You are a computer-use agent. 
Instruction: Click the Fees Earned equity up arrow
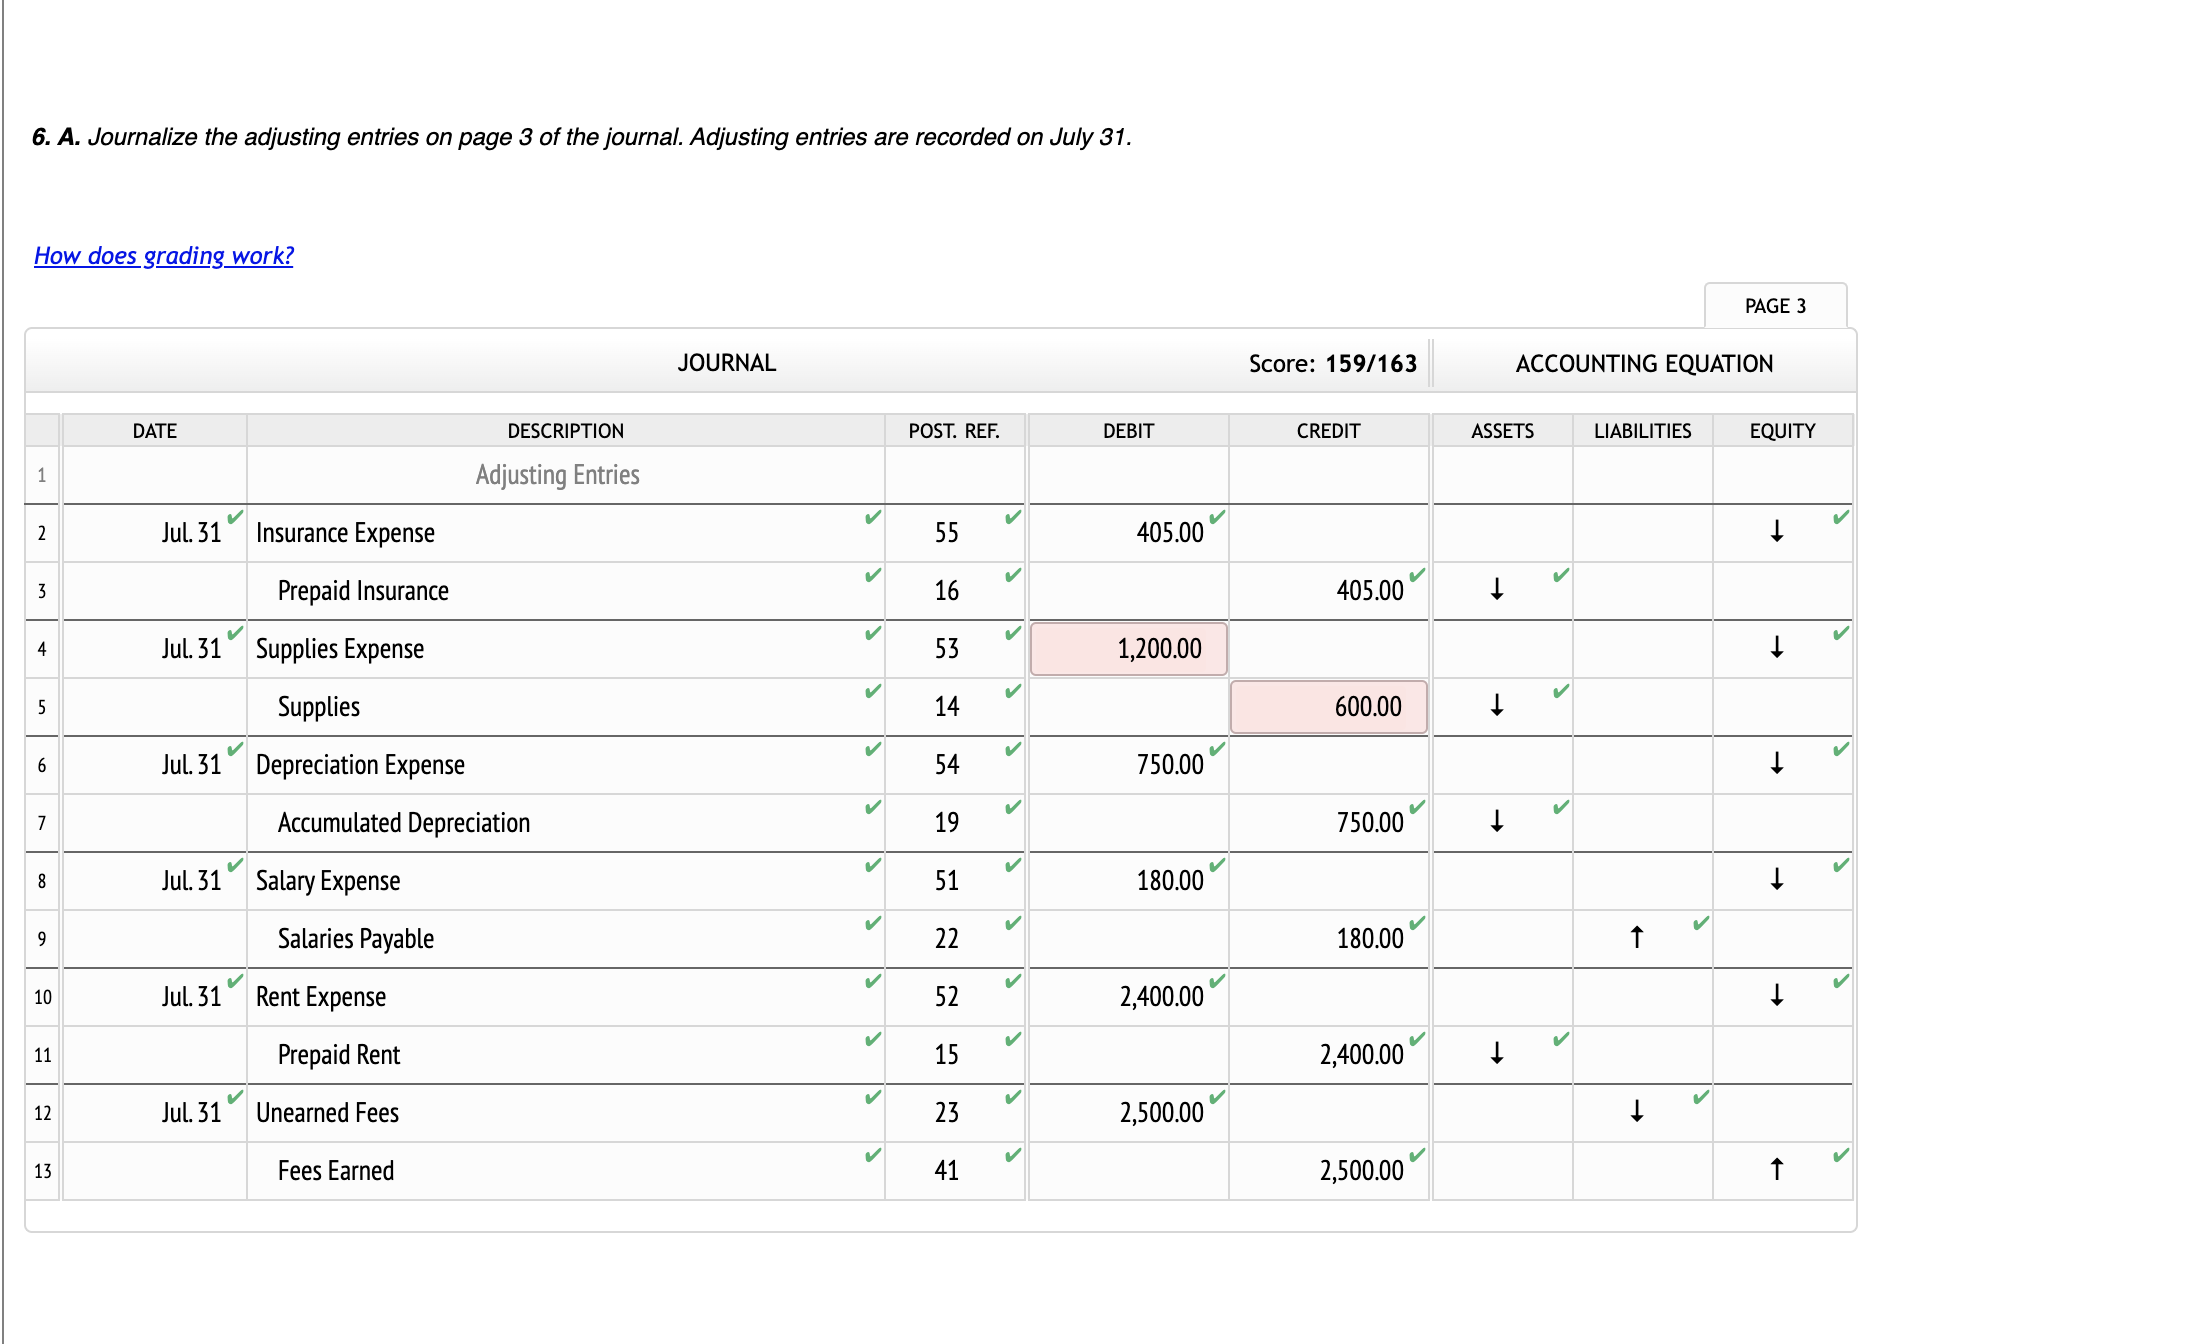pyautogui.click(x=1776, y=1169)
